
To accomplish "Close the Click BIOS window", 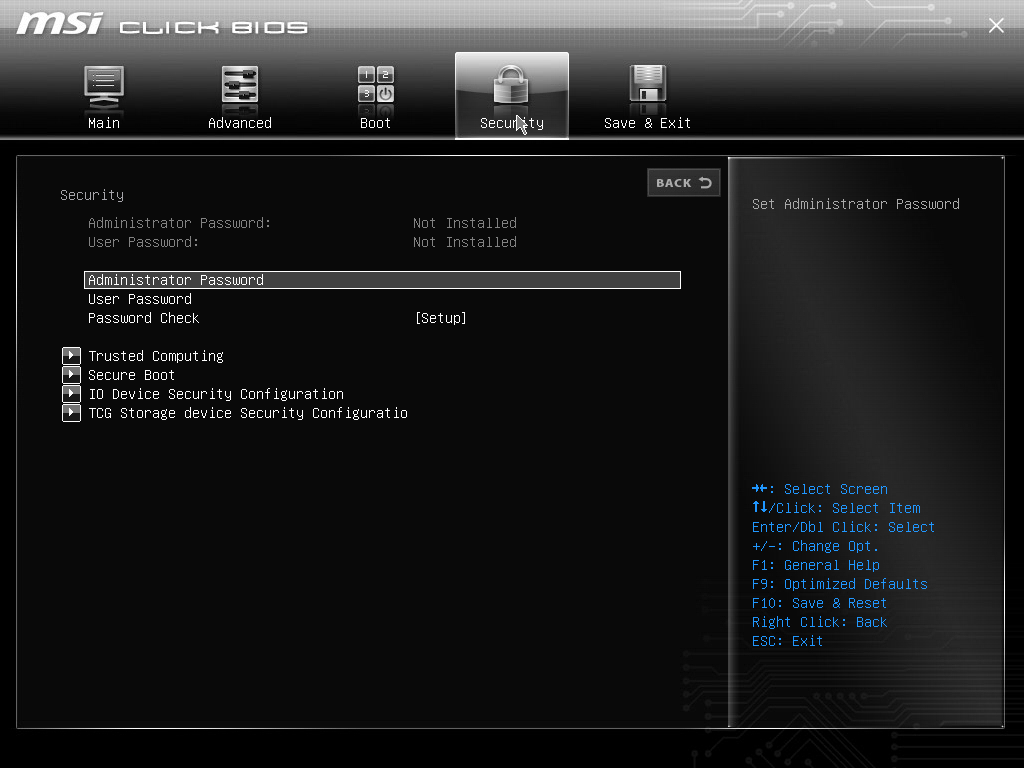I will pyautogui.click(x=996, y=25).
